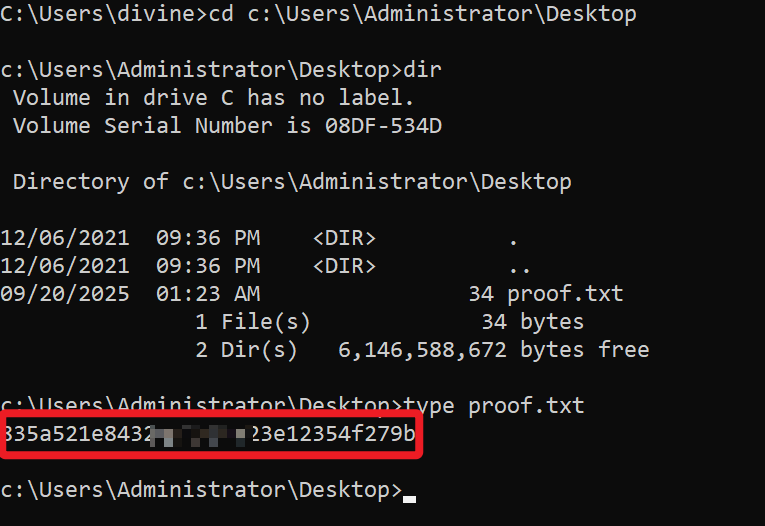Click the pixelated middle section of the hash
The image size is (765, 526).
[x=202, y=435]
